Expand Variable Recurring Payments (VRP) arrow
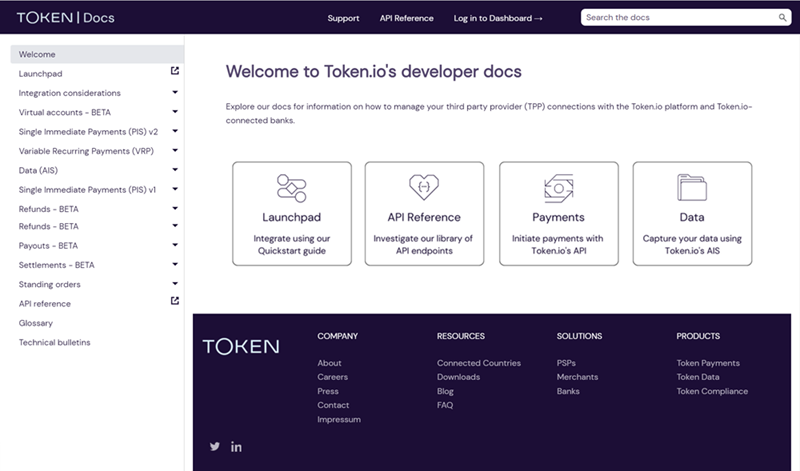The height and width of the screenshot is (471, 800). coord(175,150)
